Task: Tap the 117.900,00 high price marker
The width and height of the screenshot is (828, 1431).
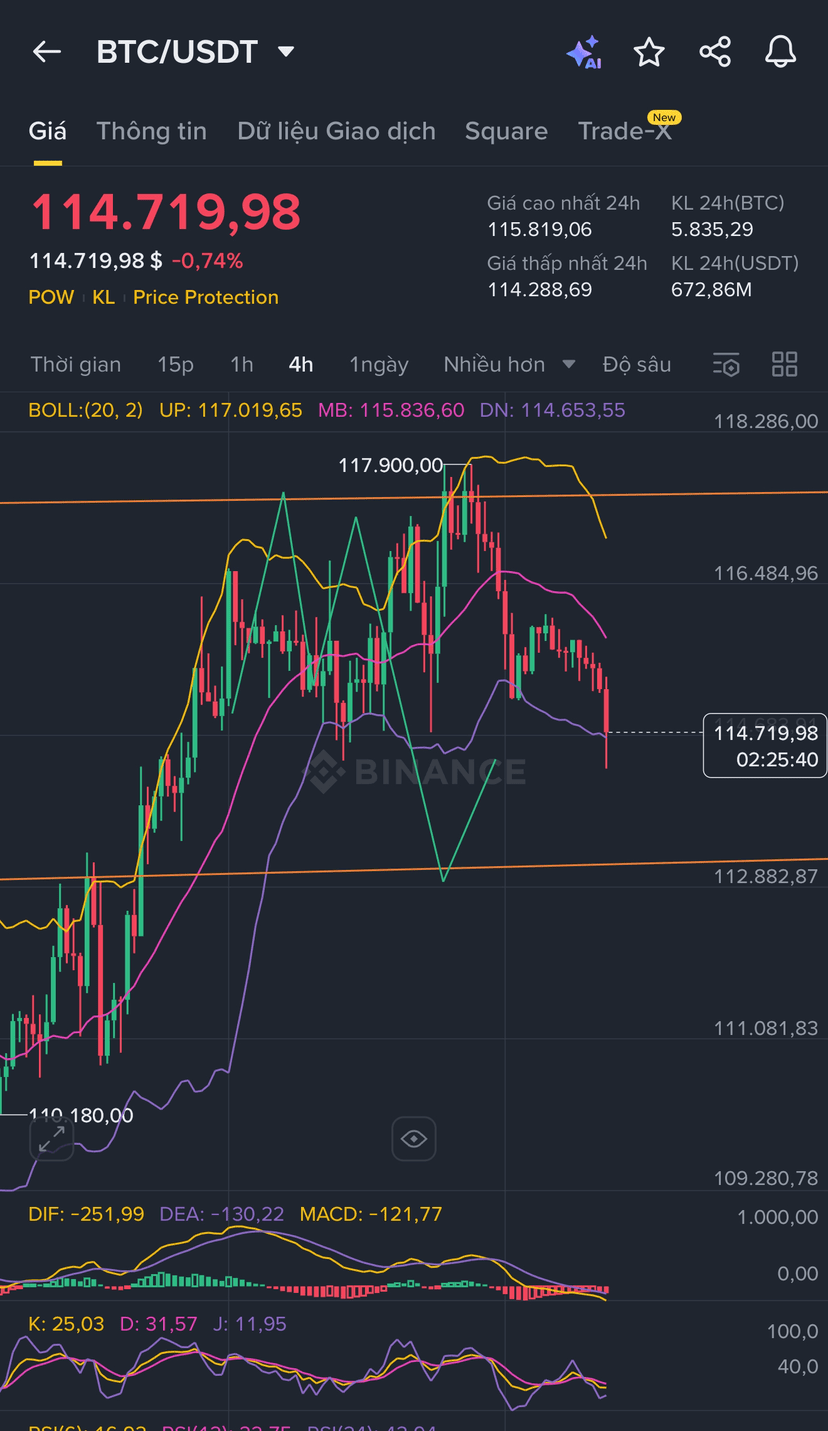Action: coord(390,465)
